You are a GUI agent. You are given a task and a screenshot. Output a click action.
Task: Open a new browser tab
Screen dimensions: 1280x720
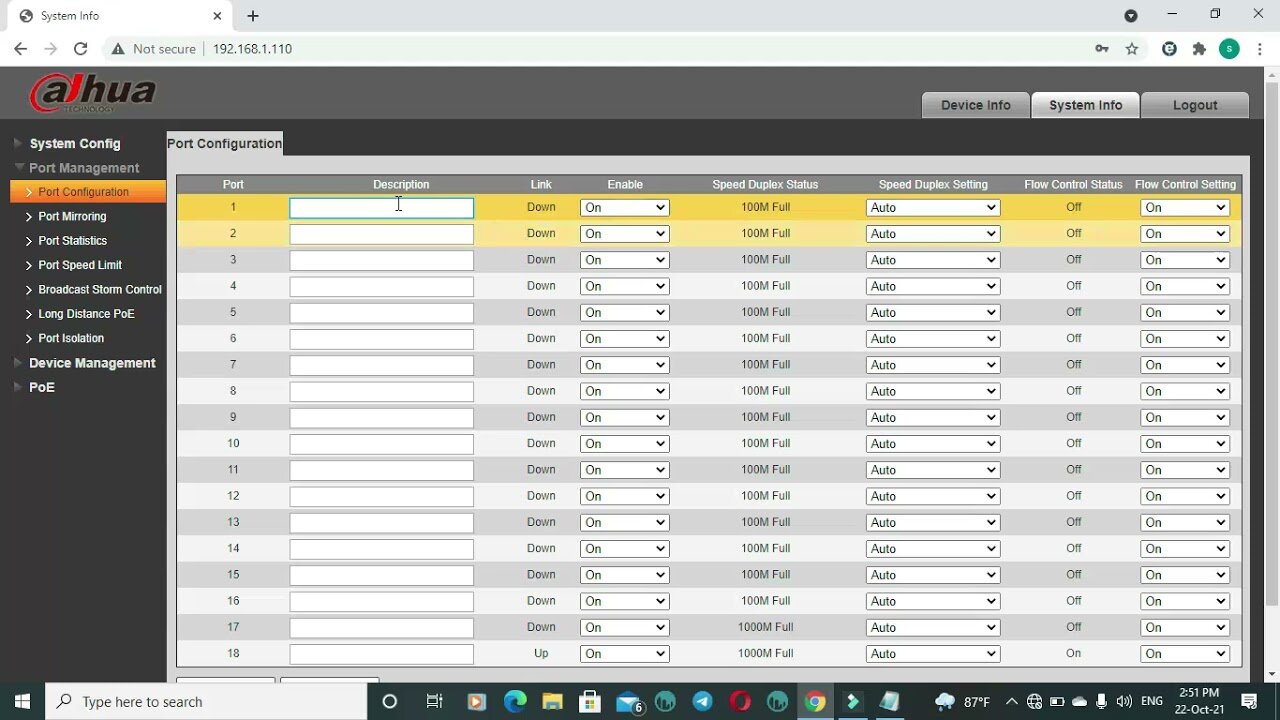(x=253, y=16)
